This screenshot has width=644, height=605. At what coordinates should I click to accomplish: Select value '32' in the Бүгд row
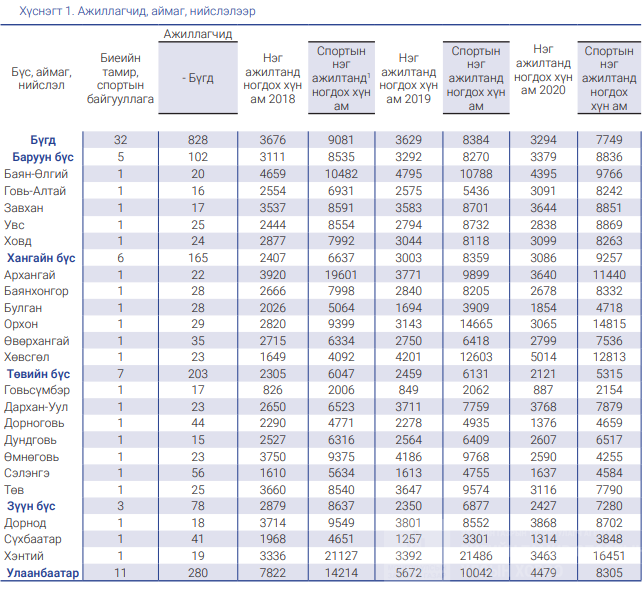pyautogui.click(x=120, y=140)
